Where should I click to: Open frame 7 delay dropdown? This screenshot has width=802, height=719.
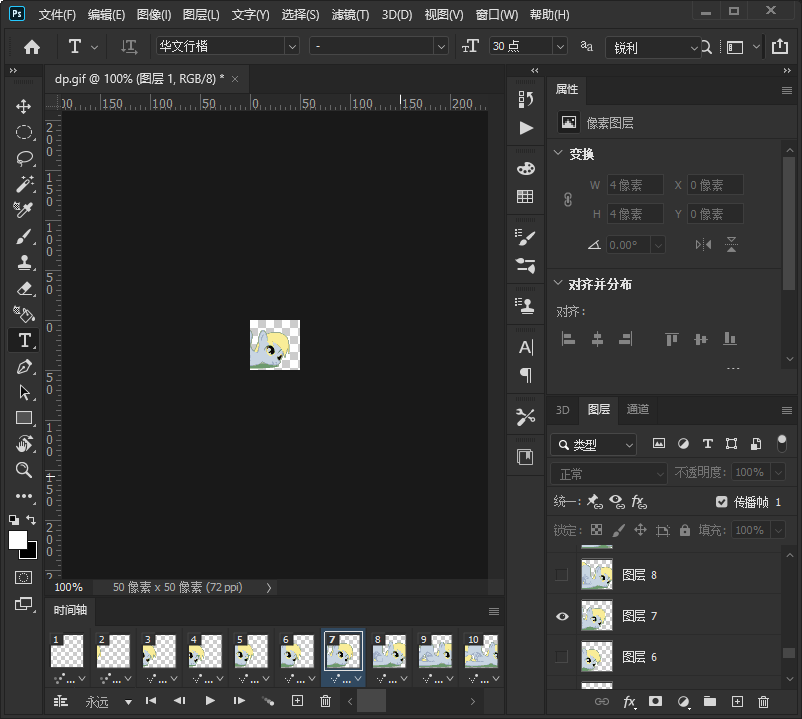pyautogui.click(x=358, y=679)
